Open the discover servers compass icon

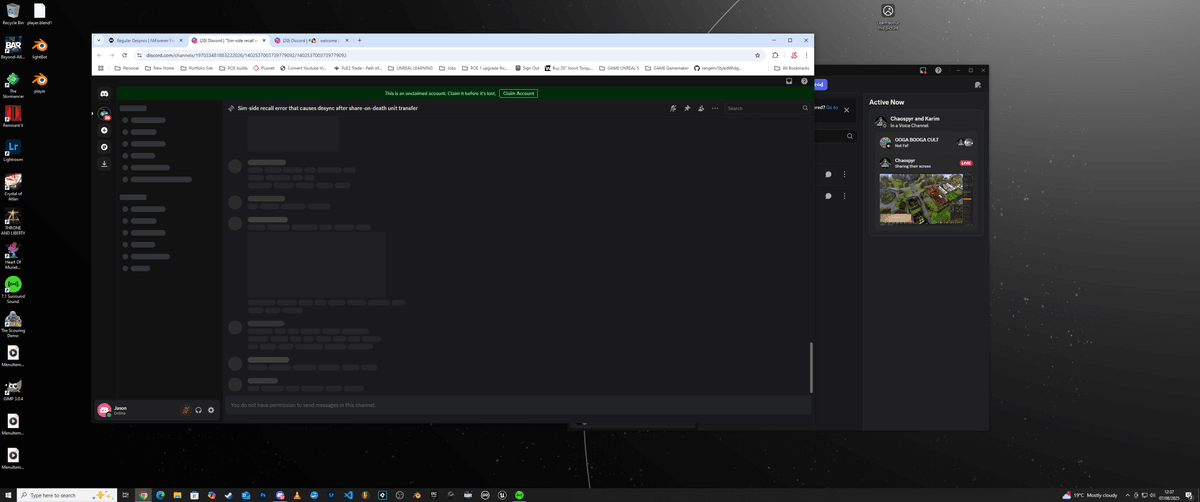(104, 147)
